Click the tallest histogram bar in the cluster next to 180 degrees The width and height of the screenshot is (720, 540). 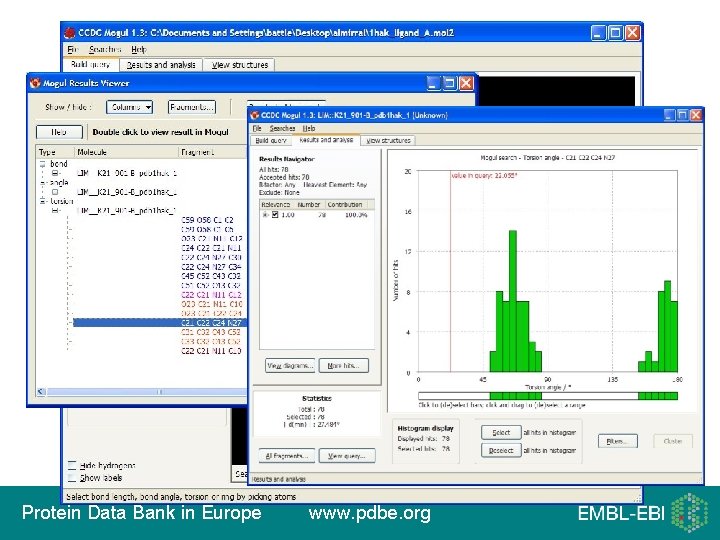coord(667,326)
